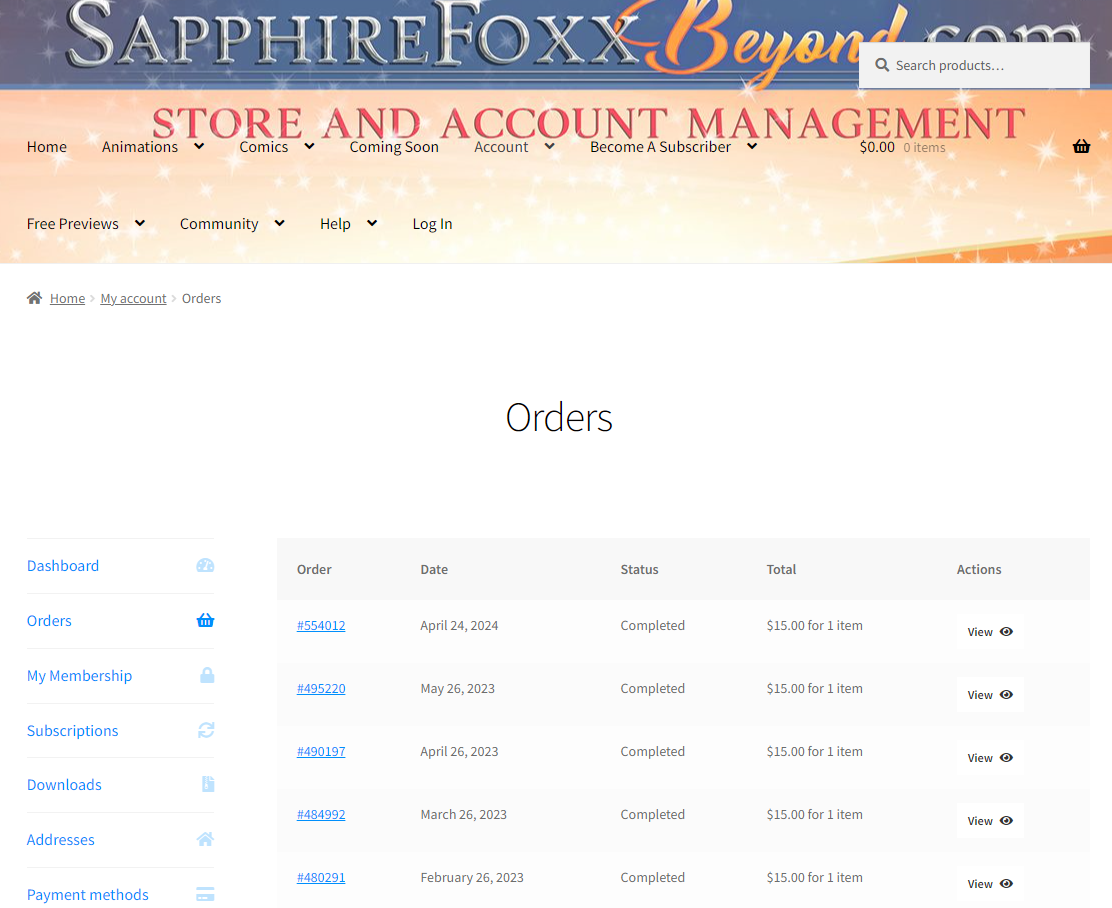The width and height of the screenshot is (1112, 908).
Task: Click the My Membership lock icon
Action: [206, 675]
